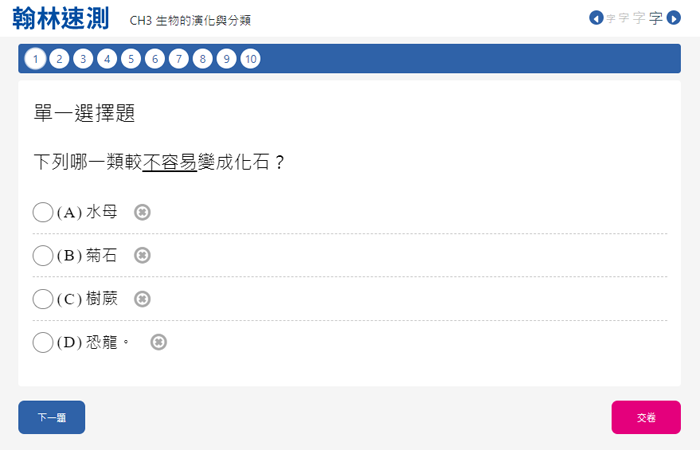The height and width of the screenshot is (450, 700).
Task: Strike out option C 樹蕨 via X icon
Action: 142,299
